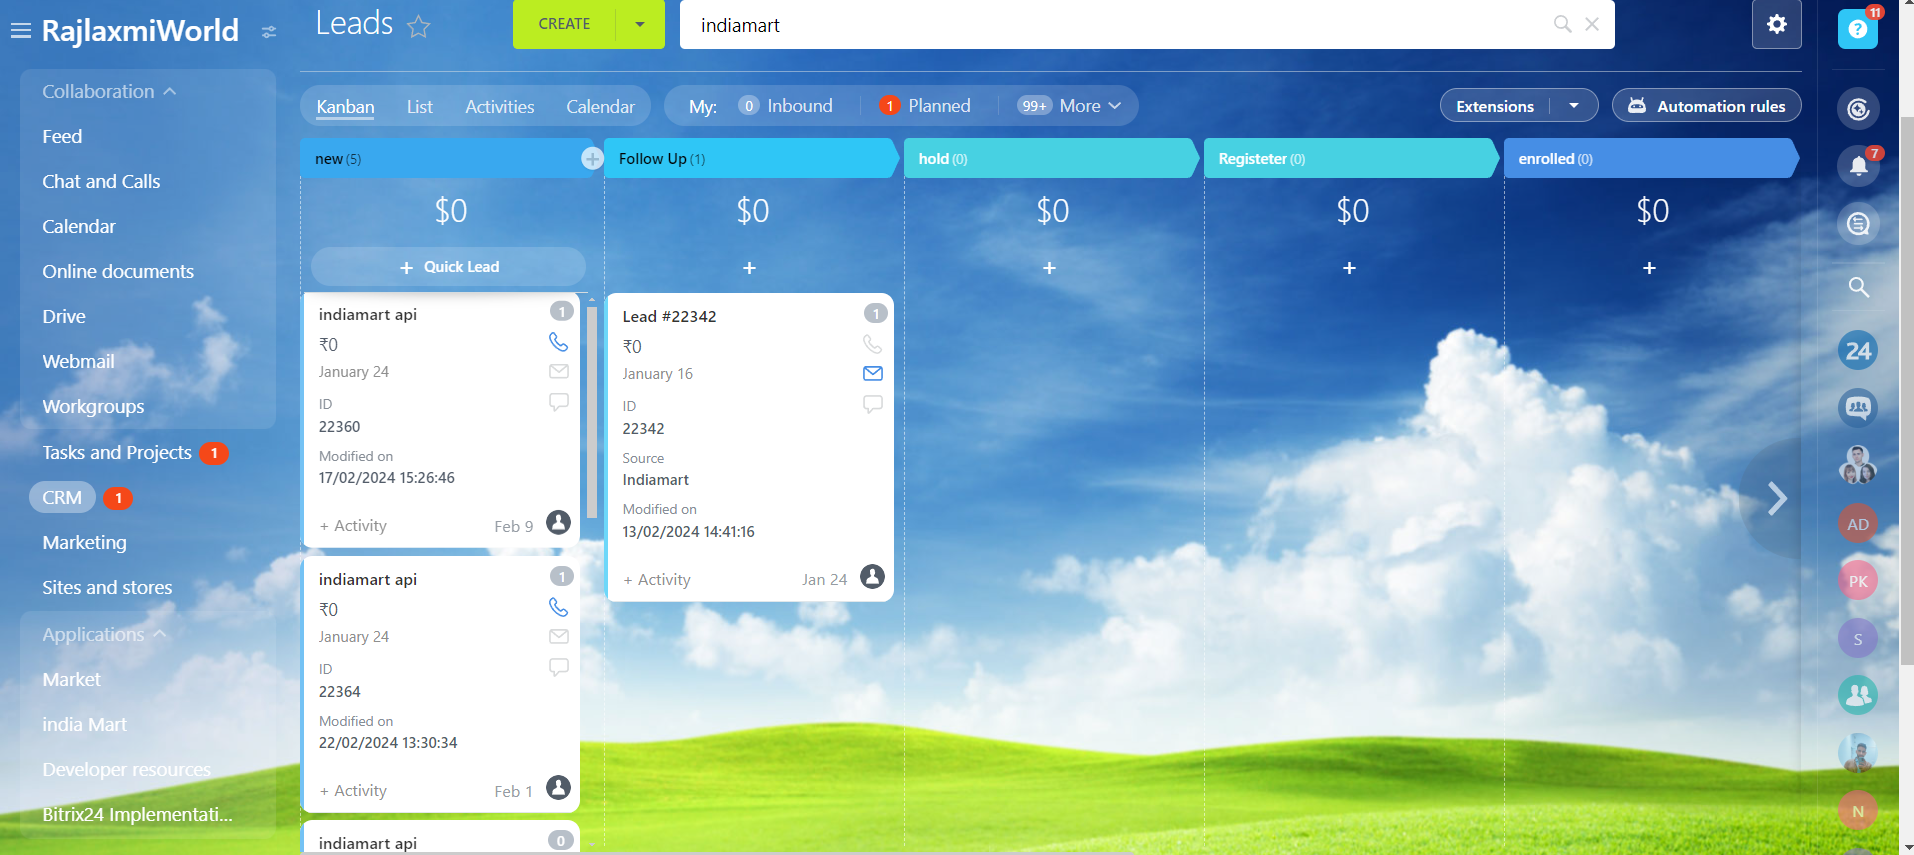Open the notifications bell icon

1858,166
